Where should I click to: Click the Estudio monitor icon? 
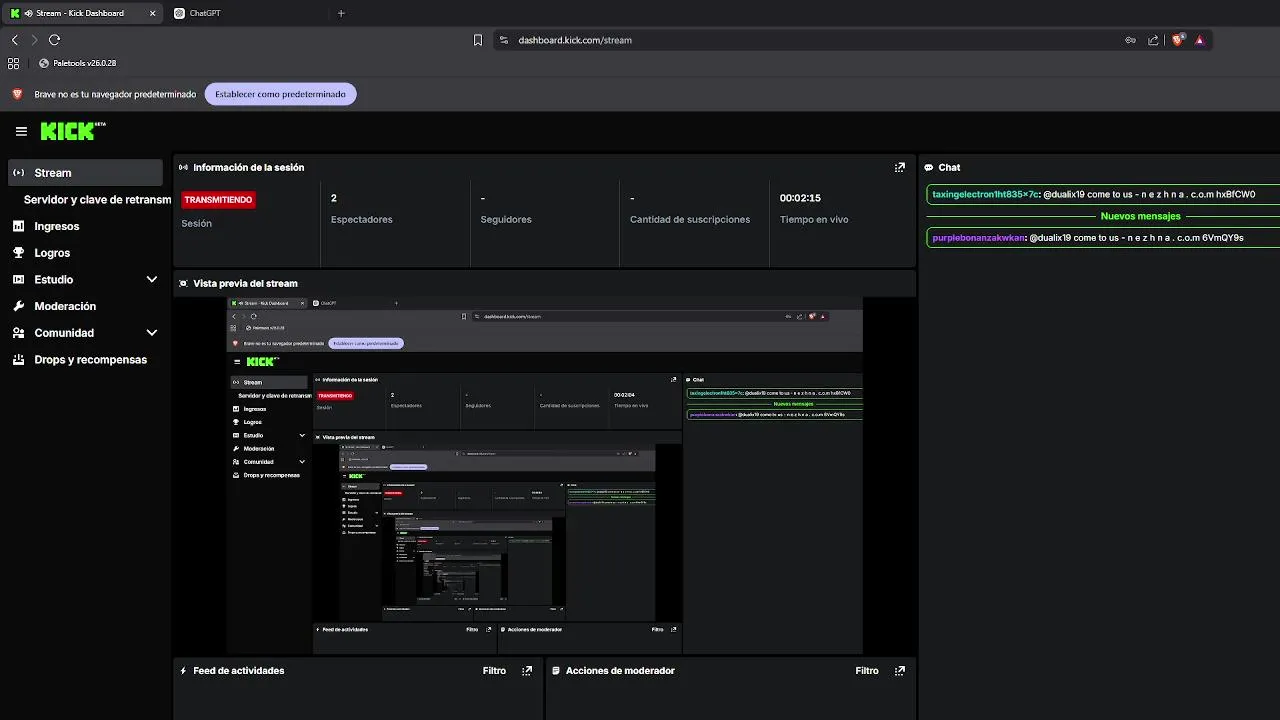18,280
